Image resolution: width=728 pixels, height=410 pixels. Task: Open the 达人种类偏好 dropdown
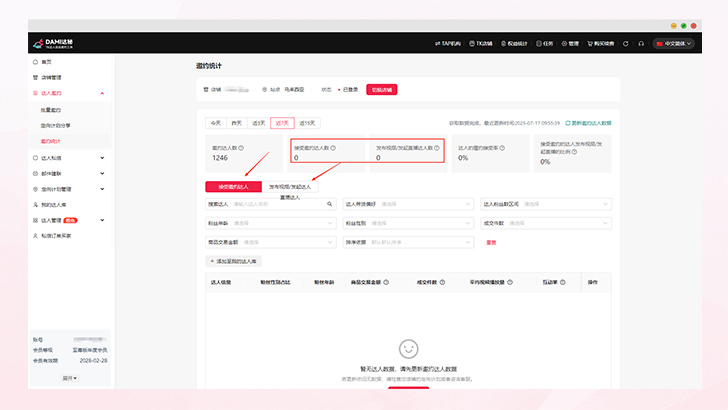tap(408, 204)
